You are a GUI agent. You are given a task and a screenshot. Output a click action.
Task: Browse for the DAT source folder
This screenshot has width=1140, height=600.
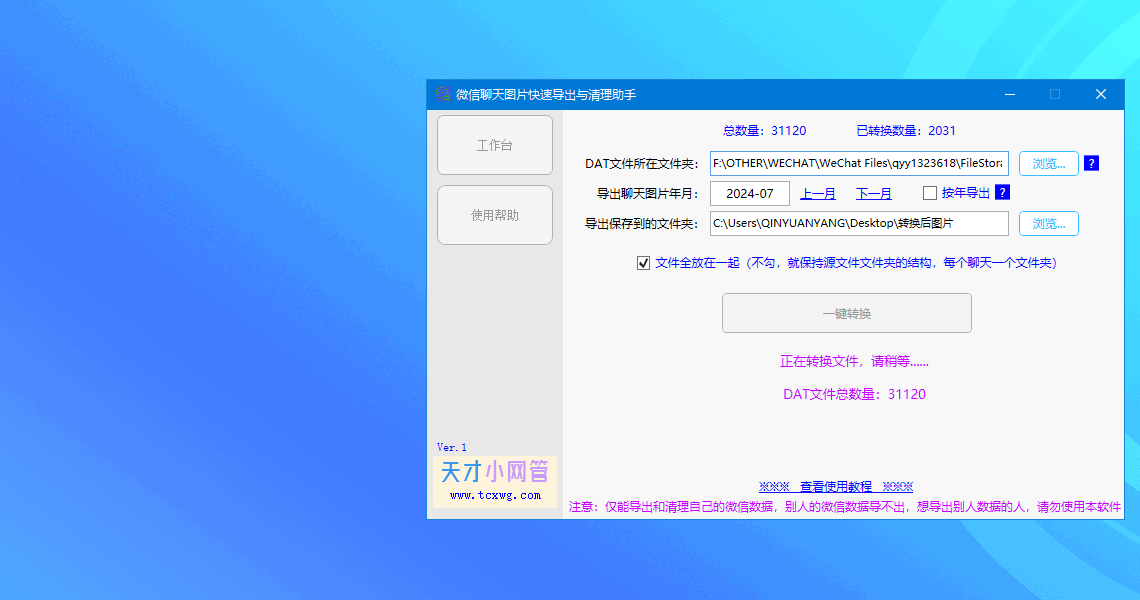1048,164
